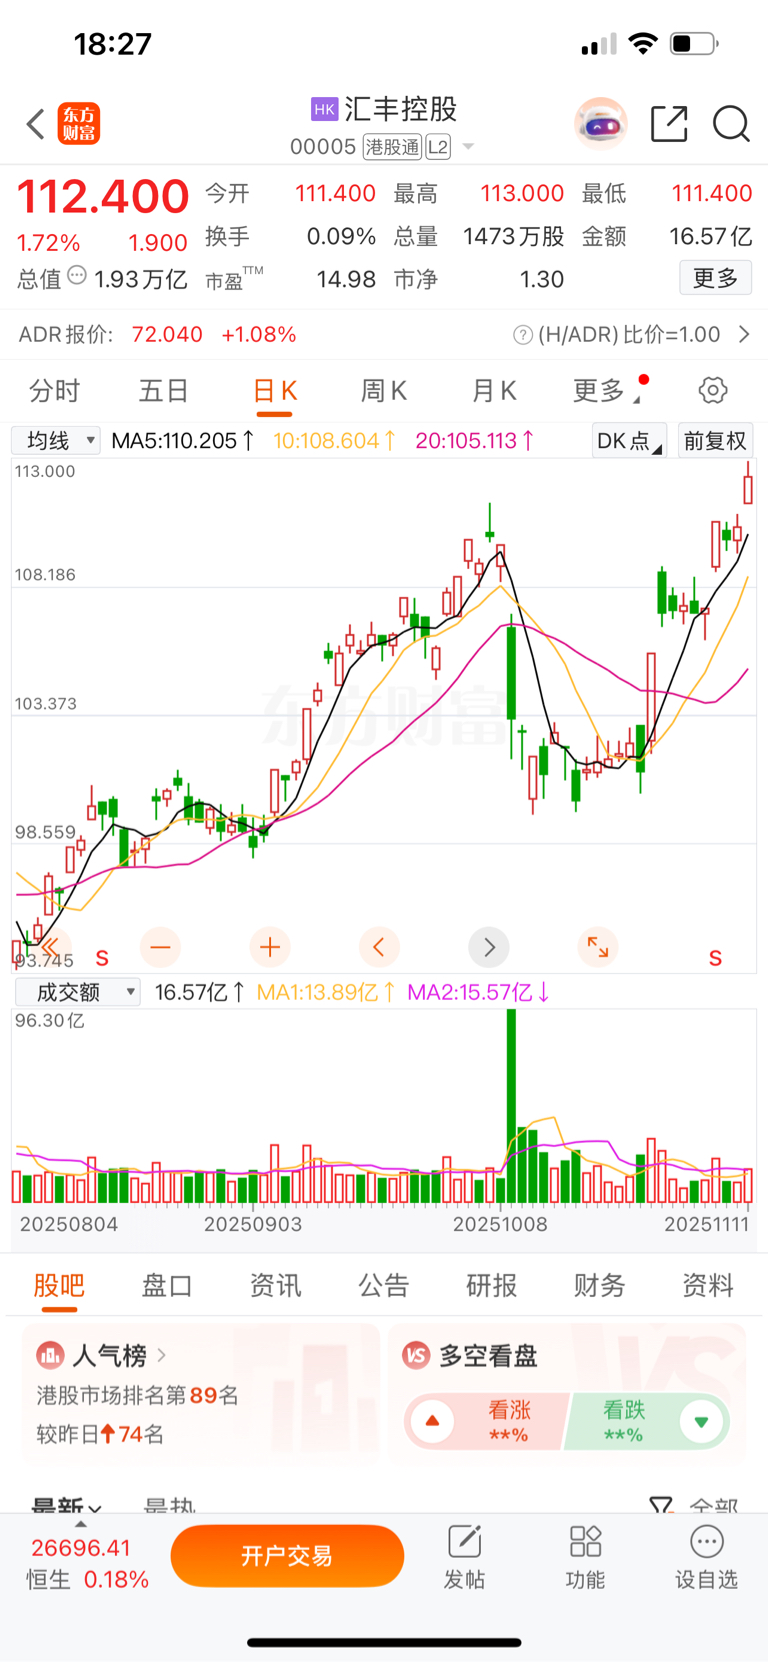Tap the 人气榜 ranking icon
Viewport: 768px width, 1662px height.
[x=50, y=1355]
